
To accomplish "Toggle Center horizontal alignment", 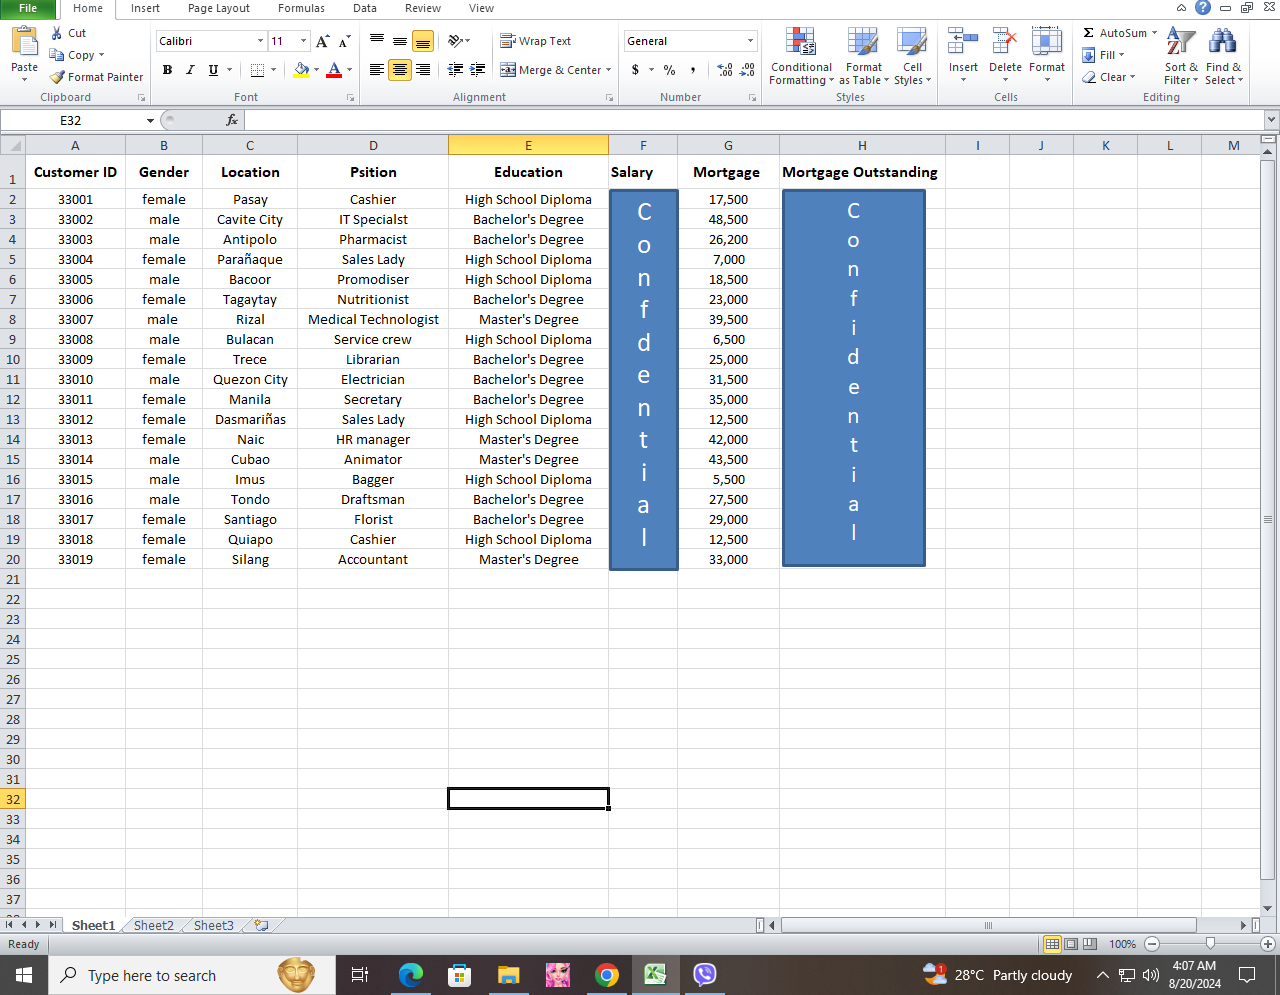I will point(400,70).
